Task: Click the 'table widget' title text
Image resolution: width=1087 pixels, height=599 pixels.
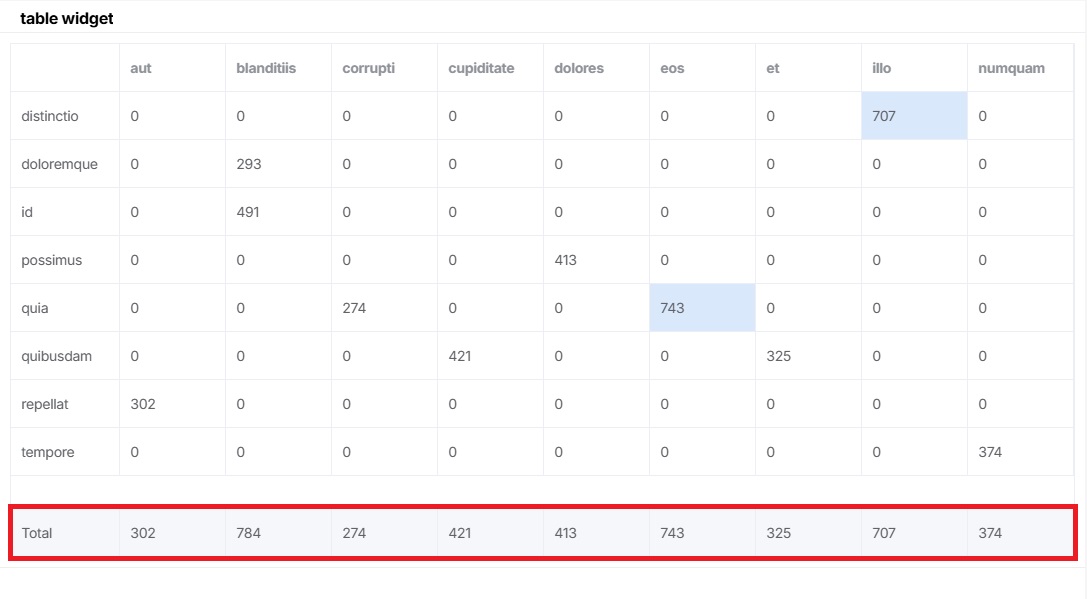Action: tap(67, 18)
